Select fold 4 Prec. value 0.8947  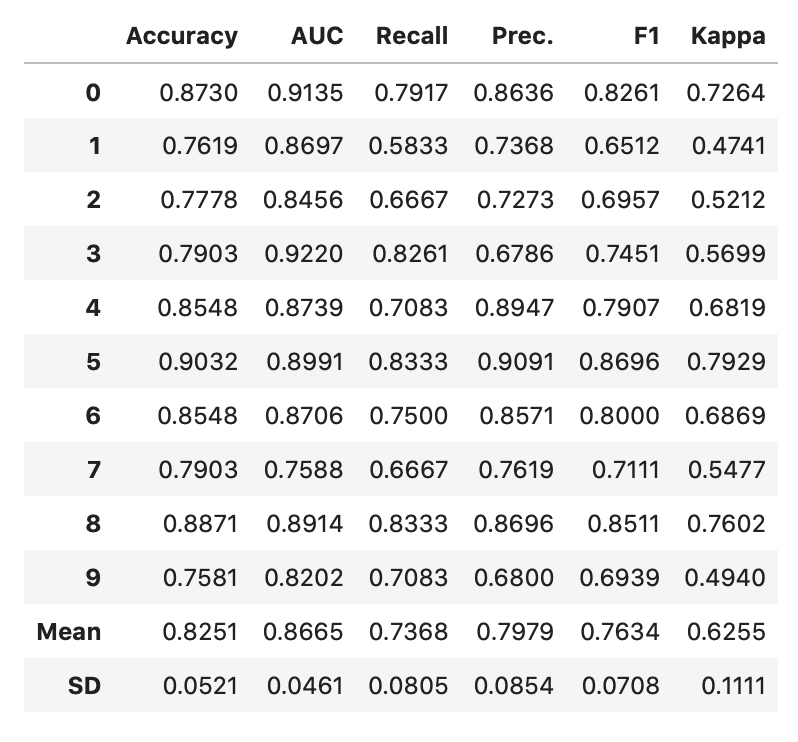(x=515, y=308)
